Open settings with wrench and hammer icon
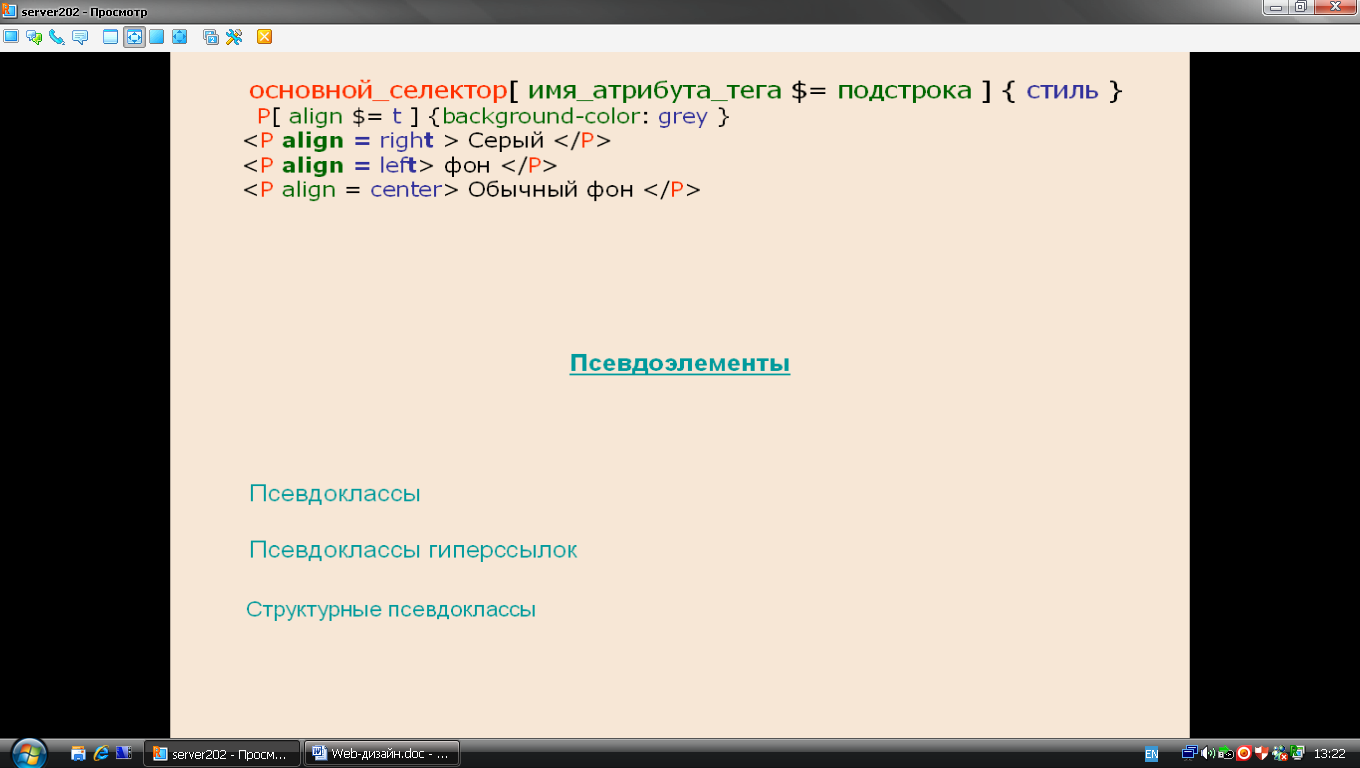The height and width of the screenshot is (768, 1360). (x=234, y=37)
